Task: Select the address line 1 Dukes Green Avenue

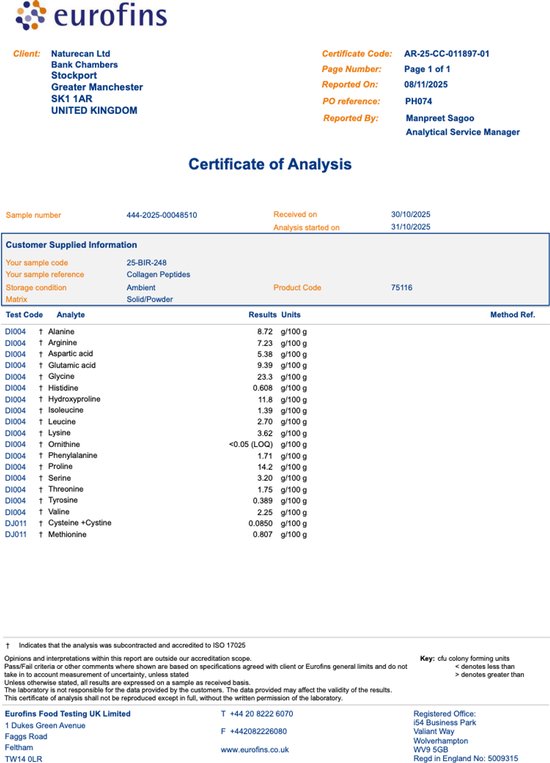Action: point(45,726)
